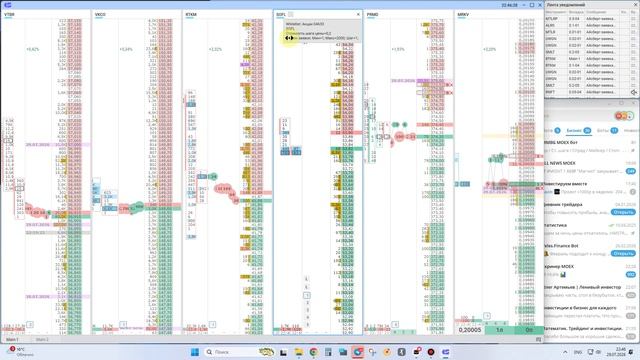Expand the system tray hidden icons chevron
The image size is (640, 360).
point(565,352)
